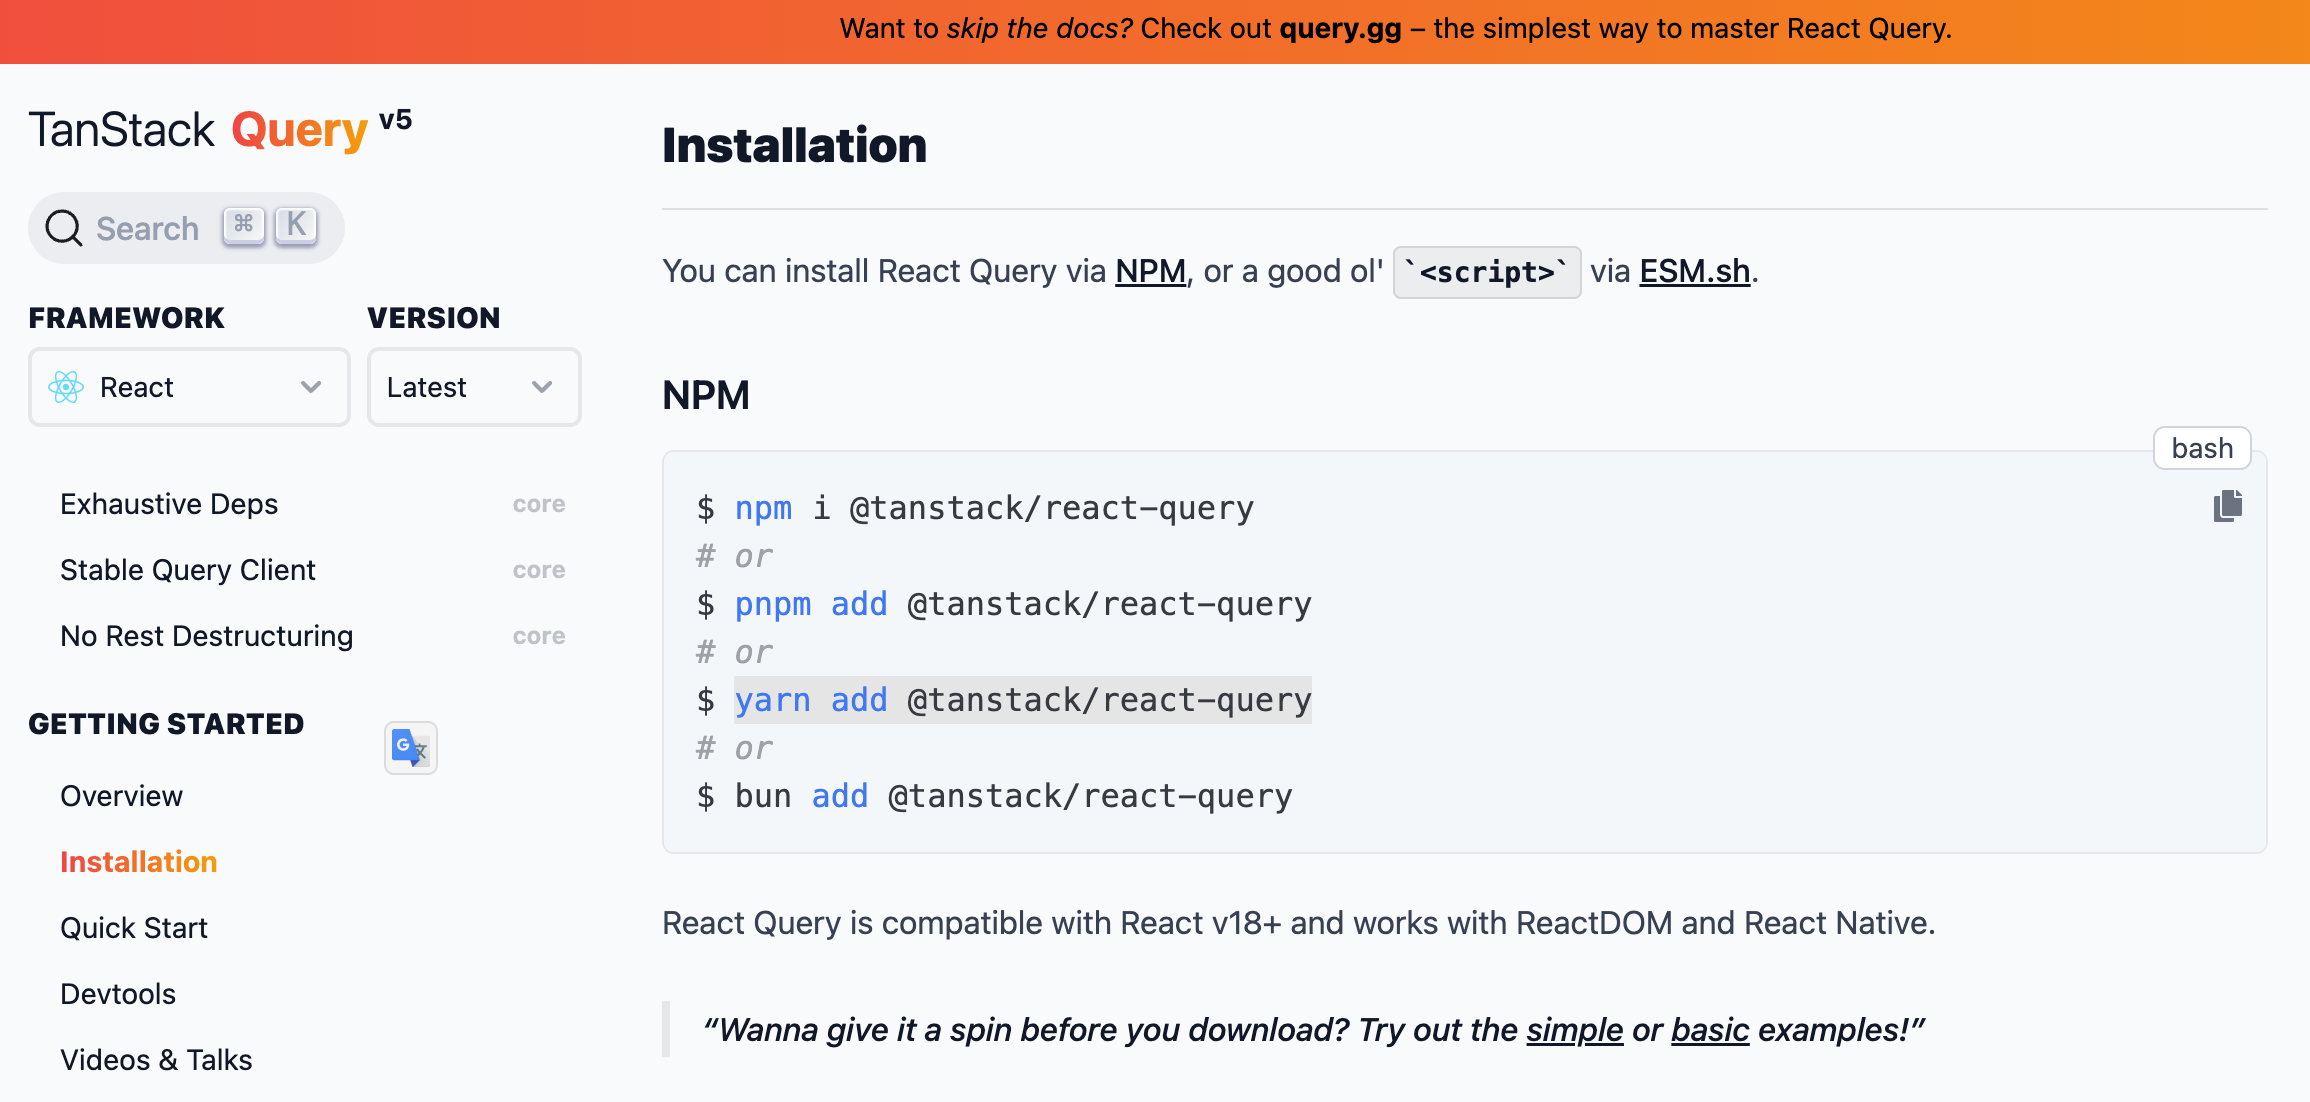
Task: Open the Framework dropdown showing React
Action: coord(188,387)
